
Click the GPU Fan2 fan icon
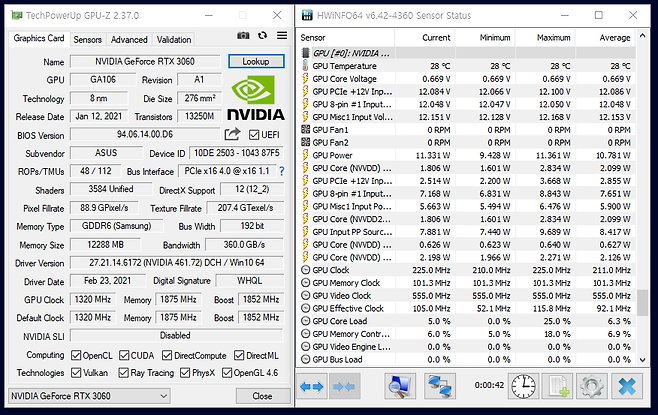306,142
